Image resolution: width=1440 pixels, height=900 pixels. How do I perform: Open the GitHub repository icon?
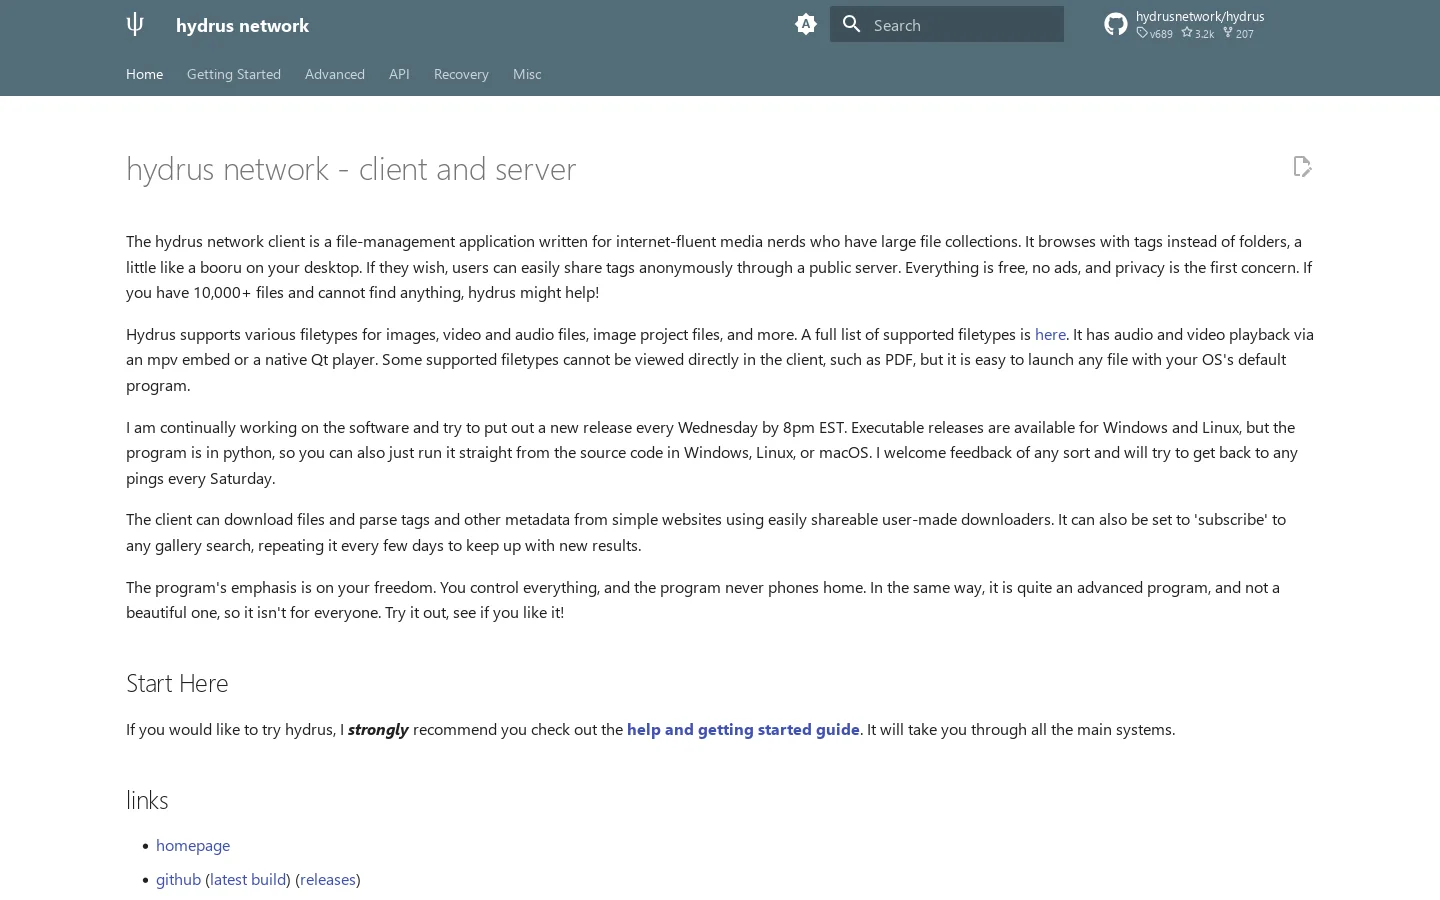tap(1116, 25)
